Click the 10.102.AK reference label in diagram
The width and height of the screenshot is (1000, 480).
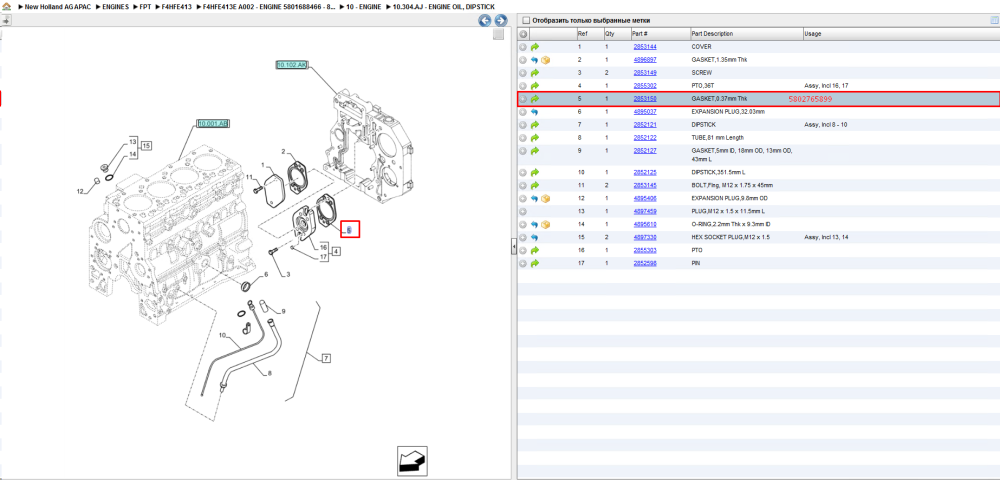pyautogui.click(x=292, y=64)
